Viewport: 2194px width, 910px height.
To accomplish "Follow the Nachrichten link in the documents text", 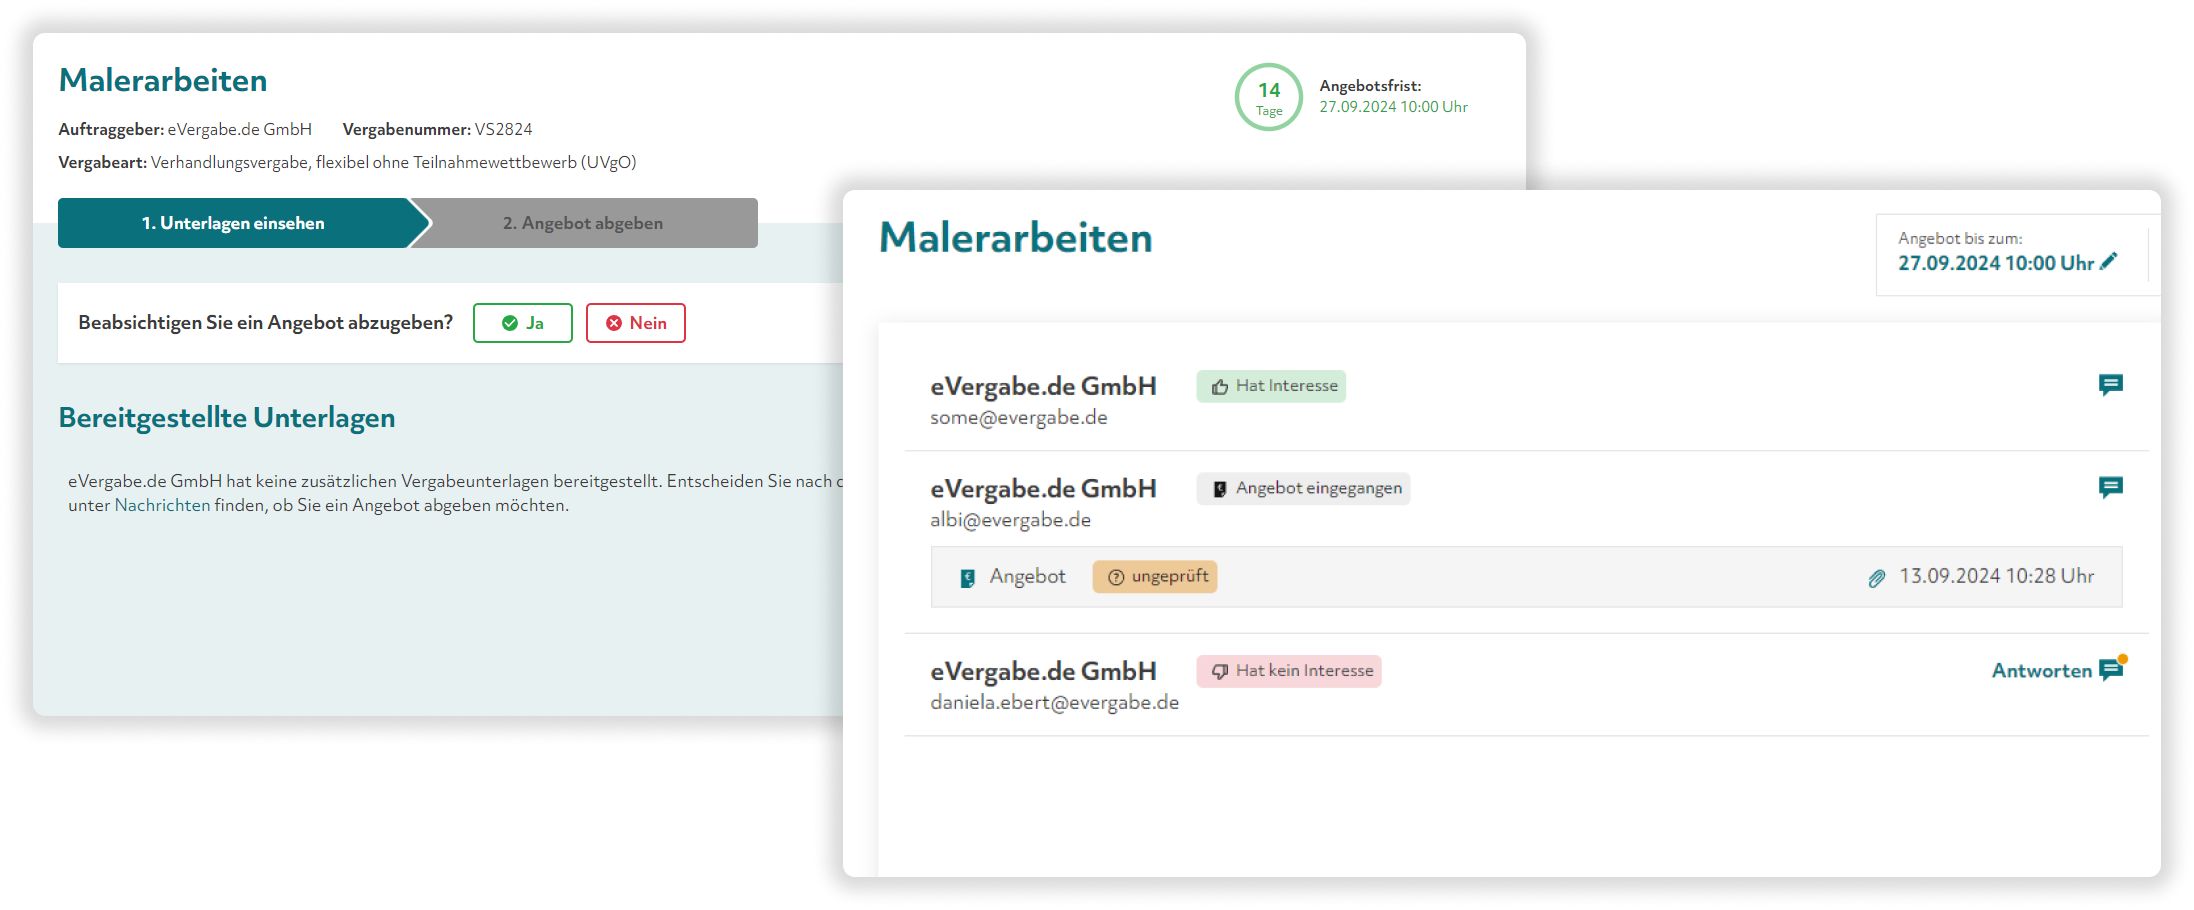I will 162,506.
